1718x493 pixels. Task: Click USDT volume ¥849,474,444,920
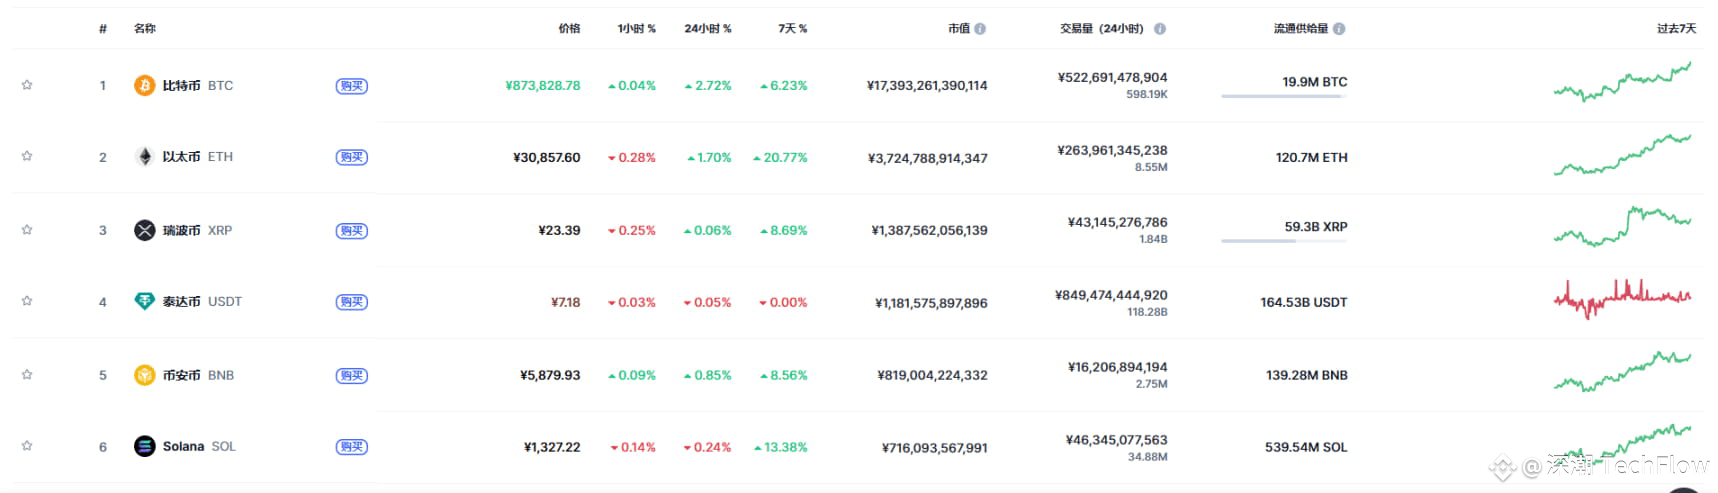point(1111,295)
